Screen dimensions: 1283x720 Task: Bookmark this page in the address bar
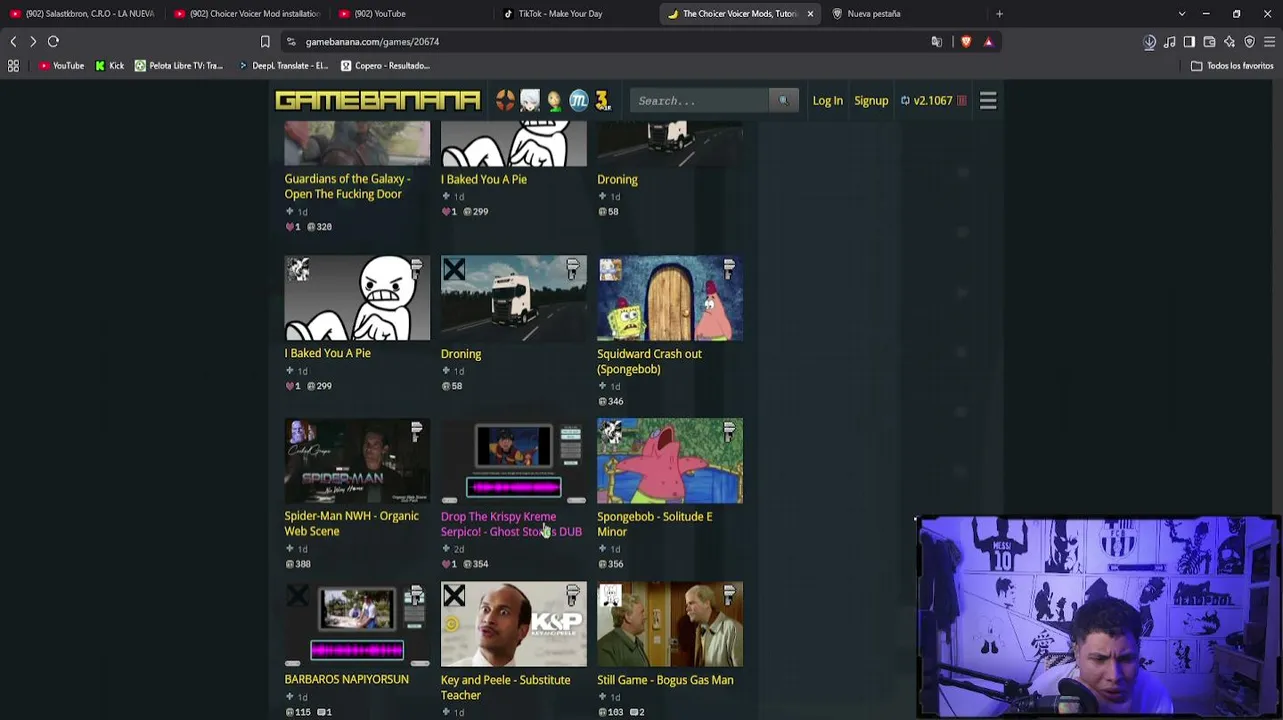[265, 42]
